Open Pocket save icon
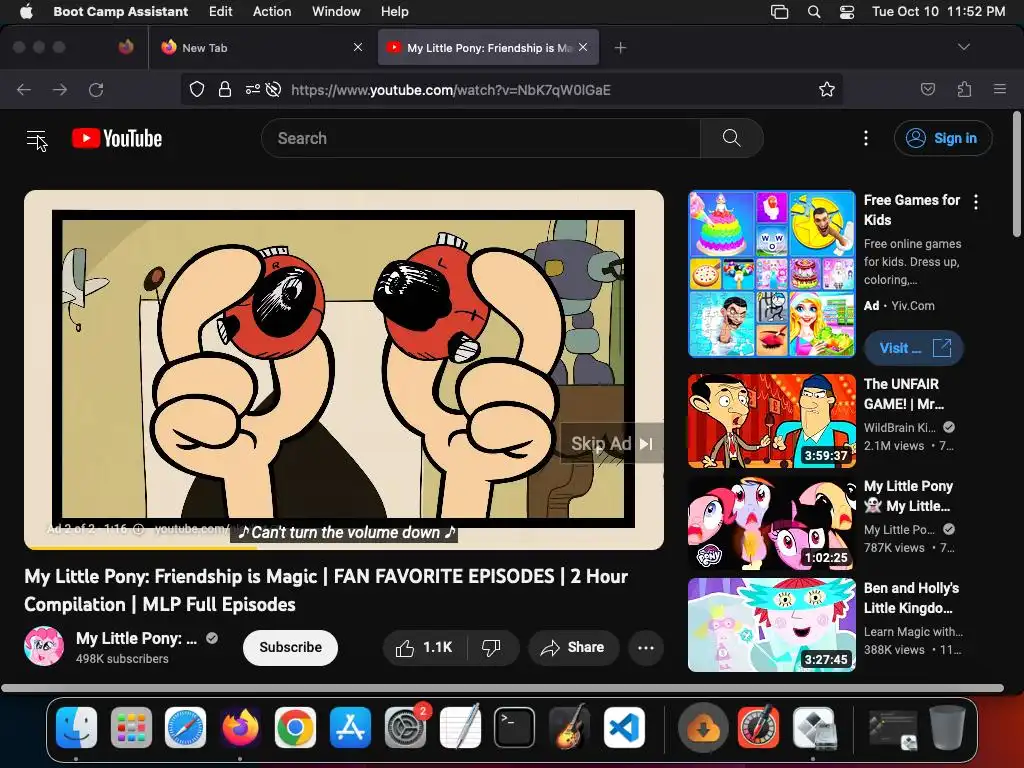This screenshot has height=768, width=1024. coord(927,89)
